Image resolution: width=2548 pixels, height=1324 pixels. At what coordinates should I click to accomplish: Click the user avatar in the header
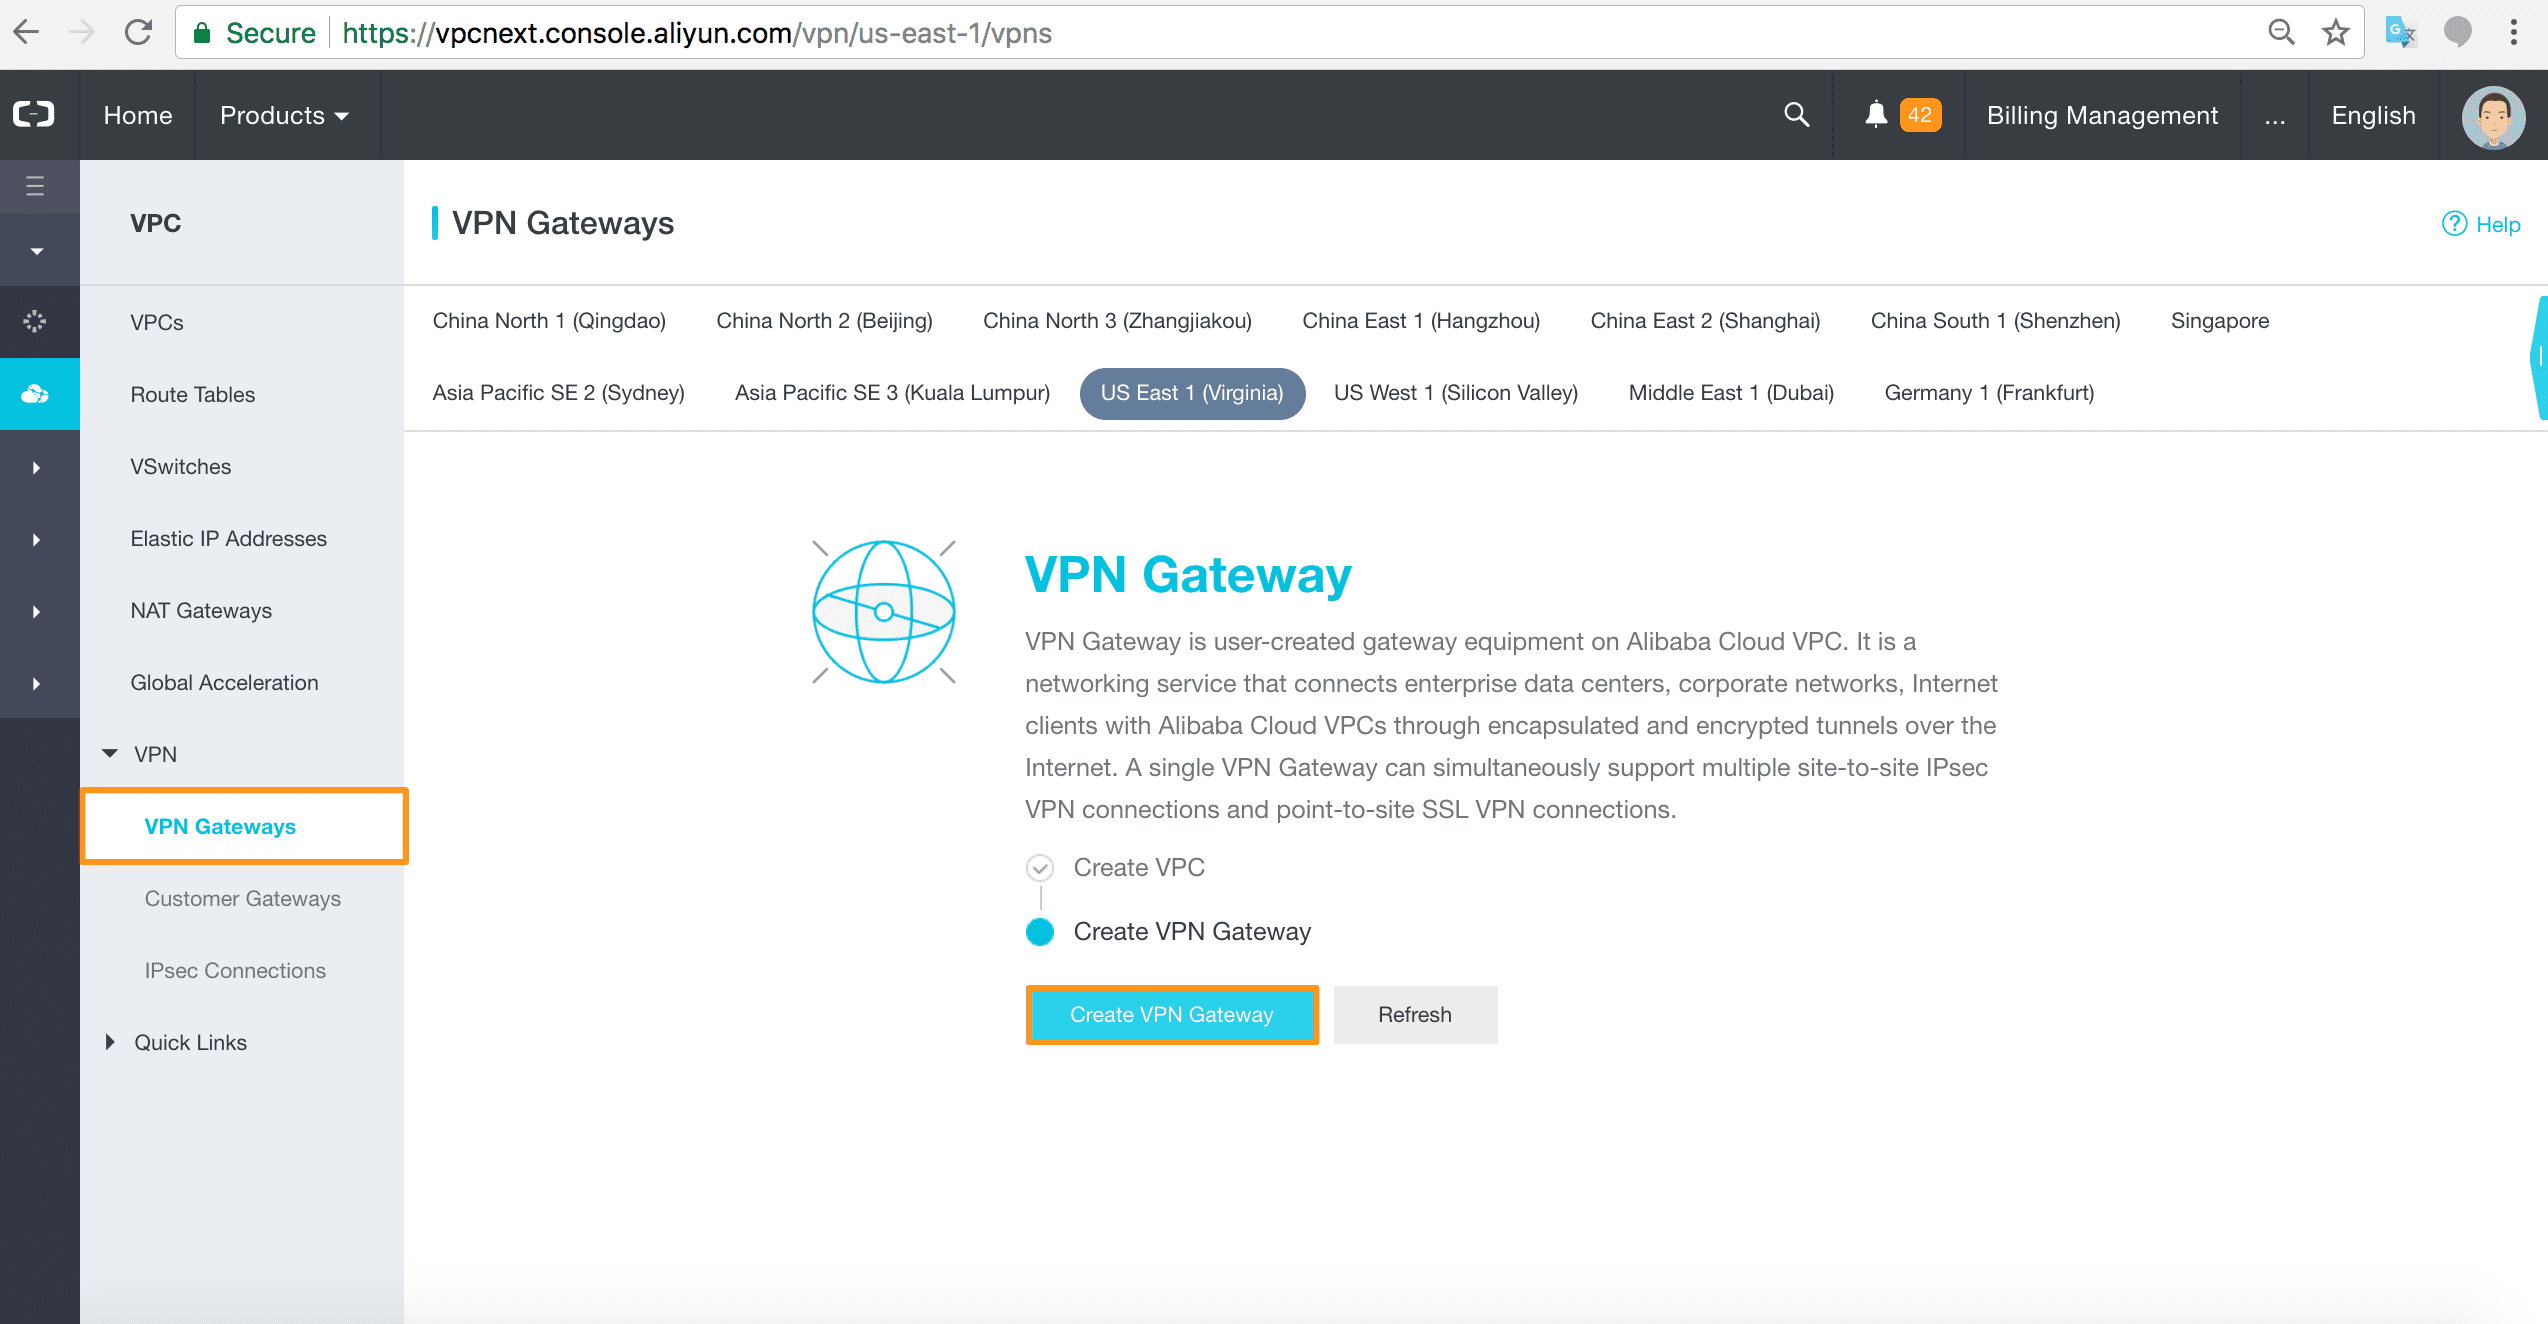point(2493,117)
